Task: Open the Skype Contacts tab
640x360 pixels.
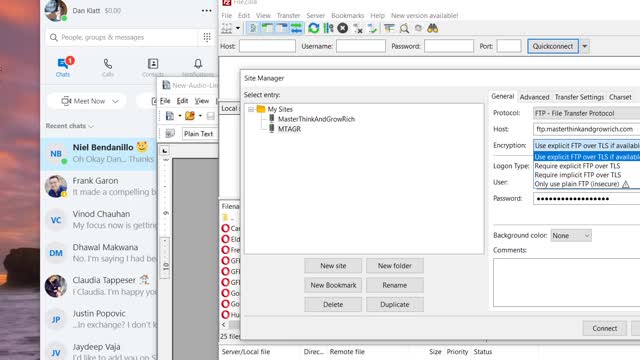Action: 153,67
